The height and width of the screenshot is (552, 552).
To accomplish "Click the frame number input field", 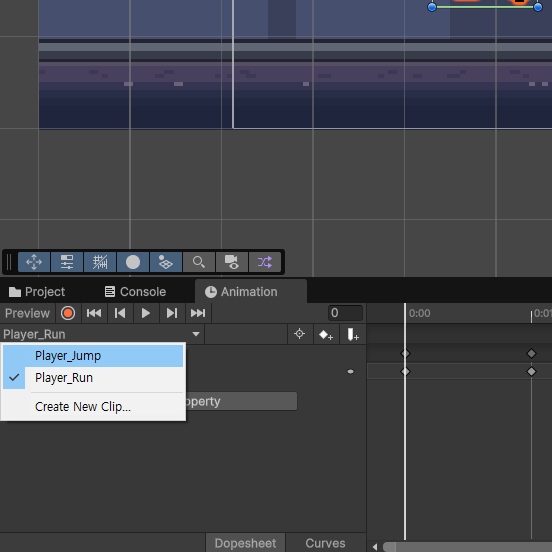I will point(345,313).
